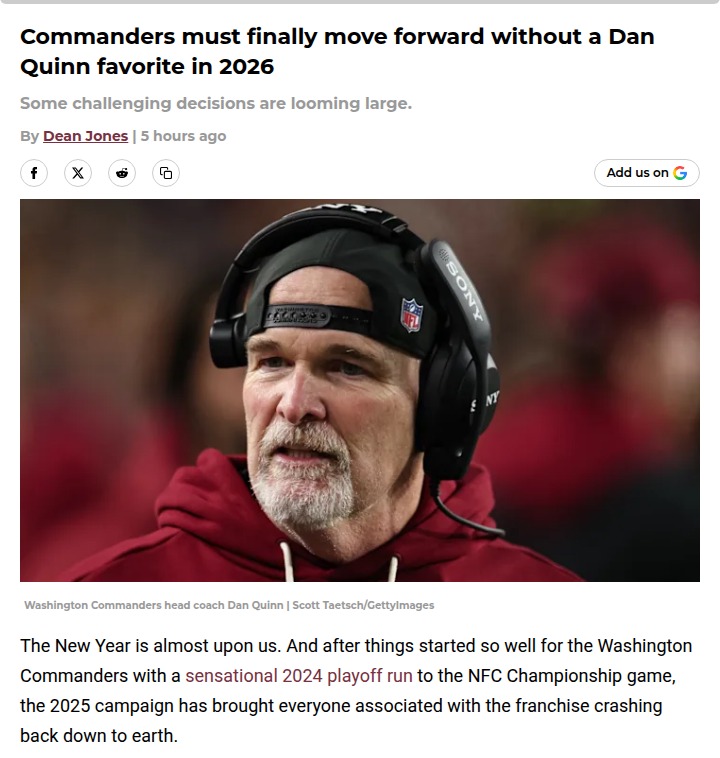Click the word By before the author name

(29, 136)
